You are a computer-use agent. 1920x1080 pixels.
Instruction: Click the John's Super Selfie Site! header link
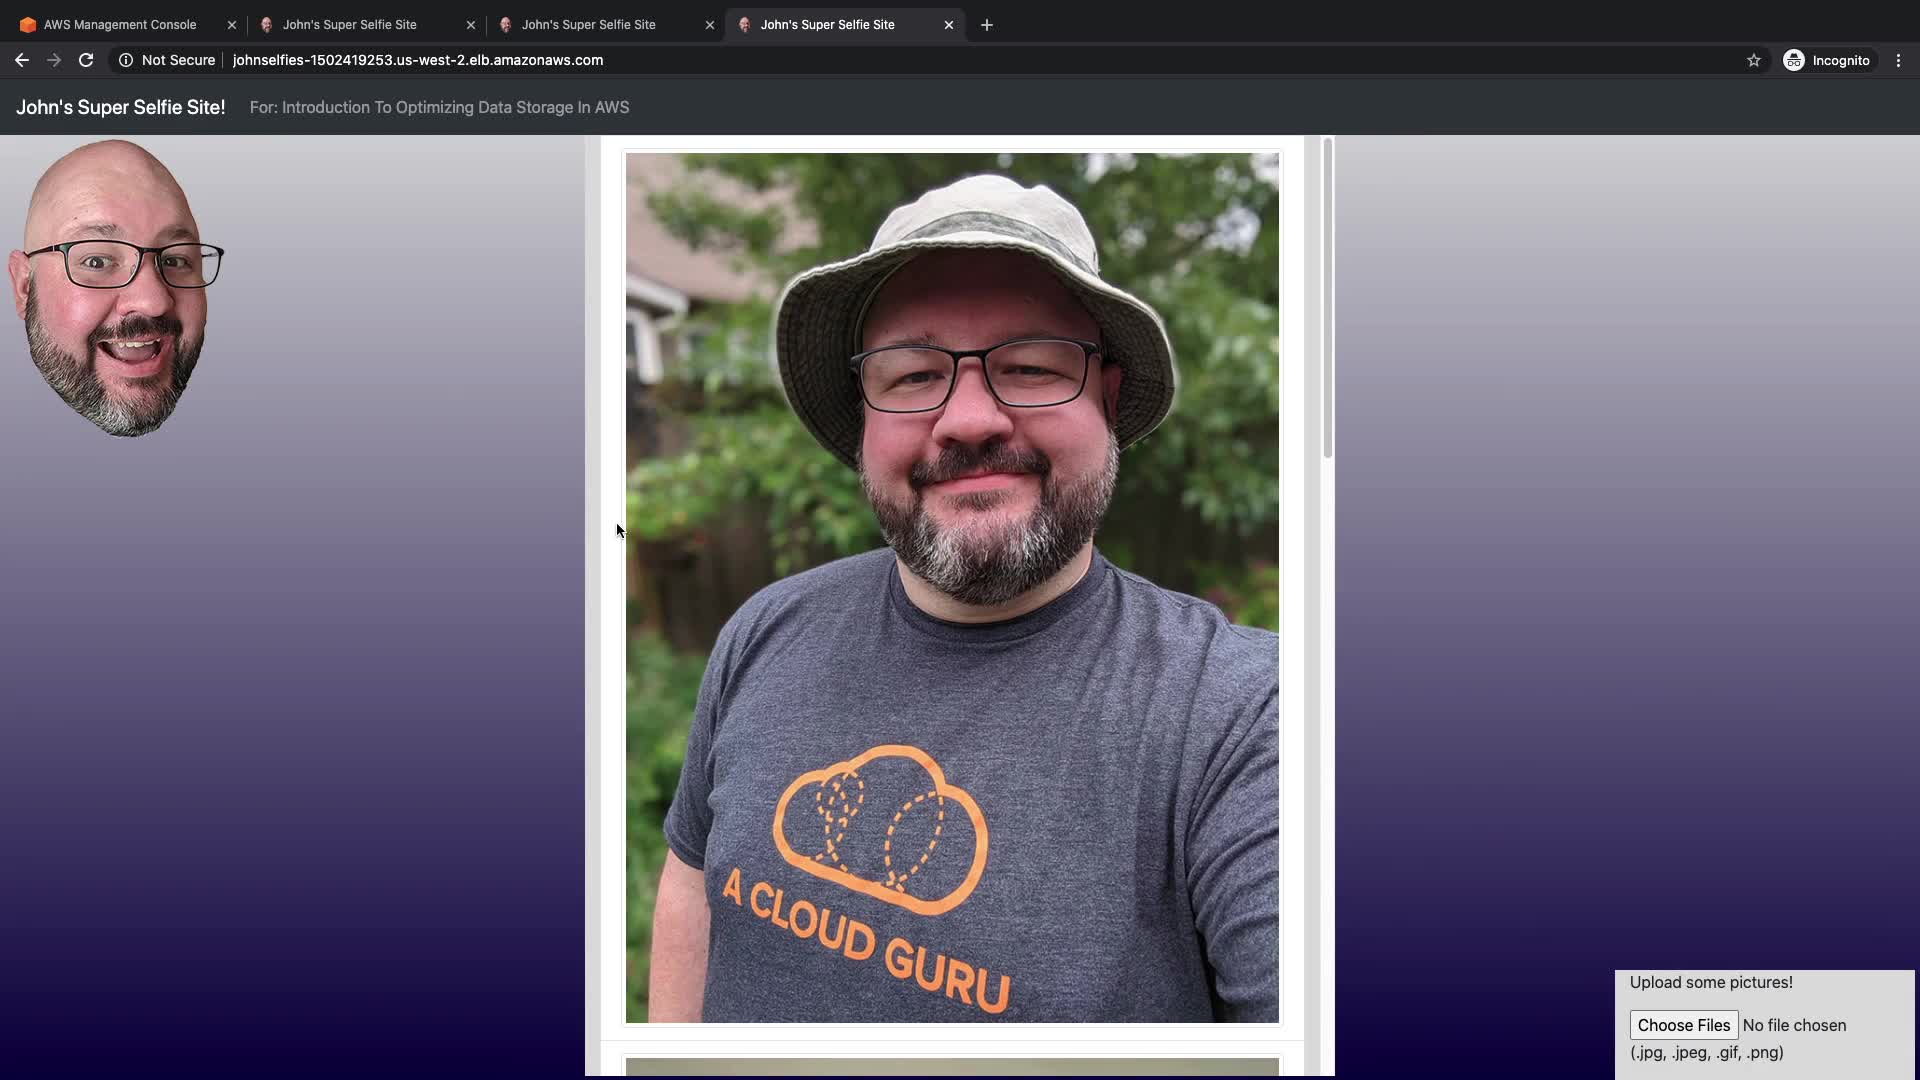pyautogui.click(x=120, y=107)
